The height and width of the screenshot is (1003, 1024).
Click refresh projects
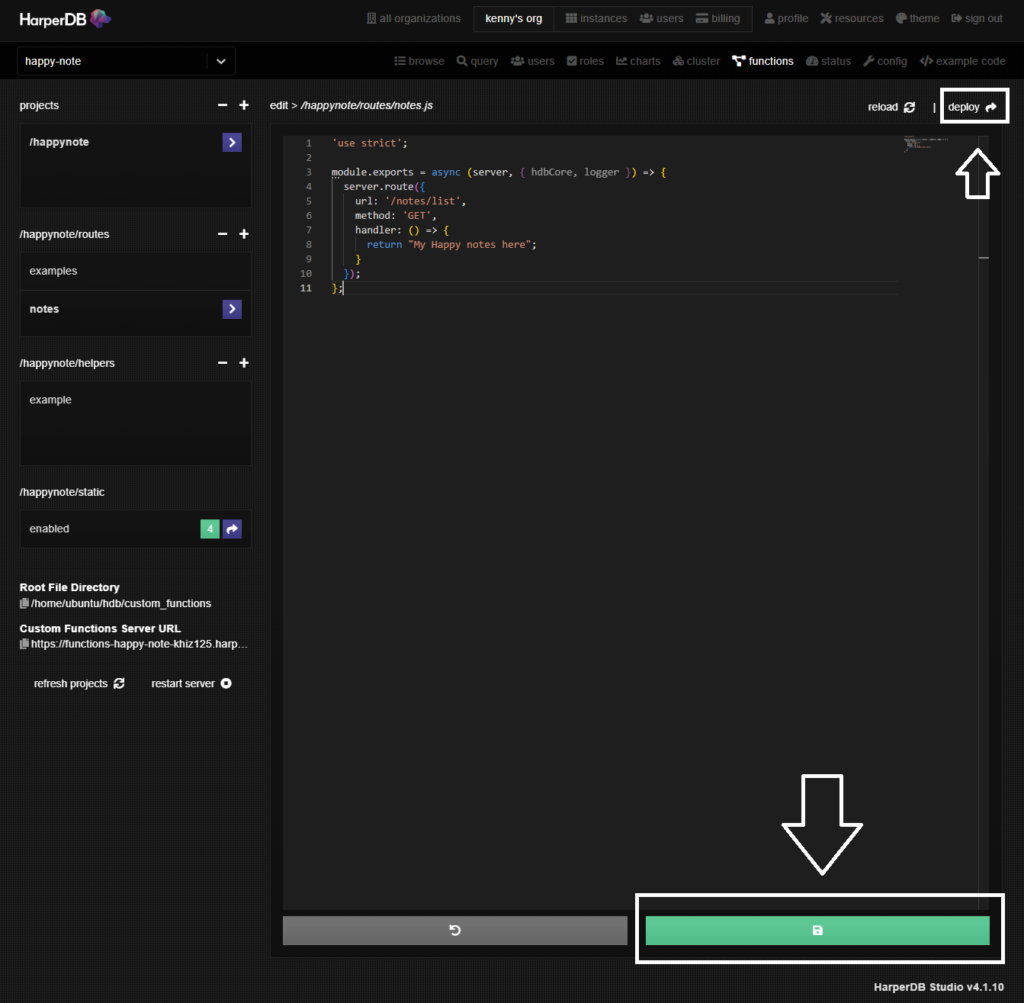79,683
